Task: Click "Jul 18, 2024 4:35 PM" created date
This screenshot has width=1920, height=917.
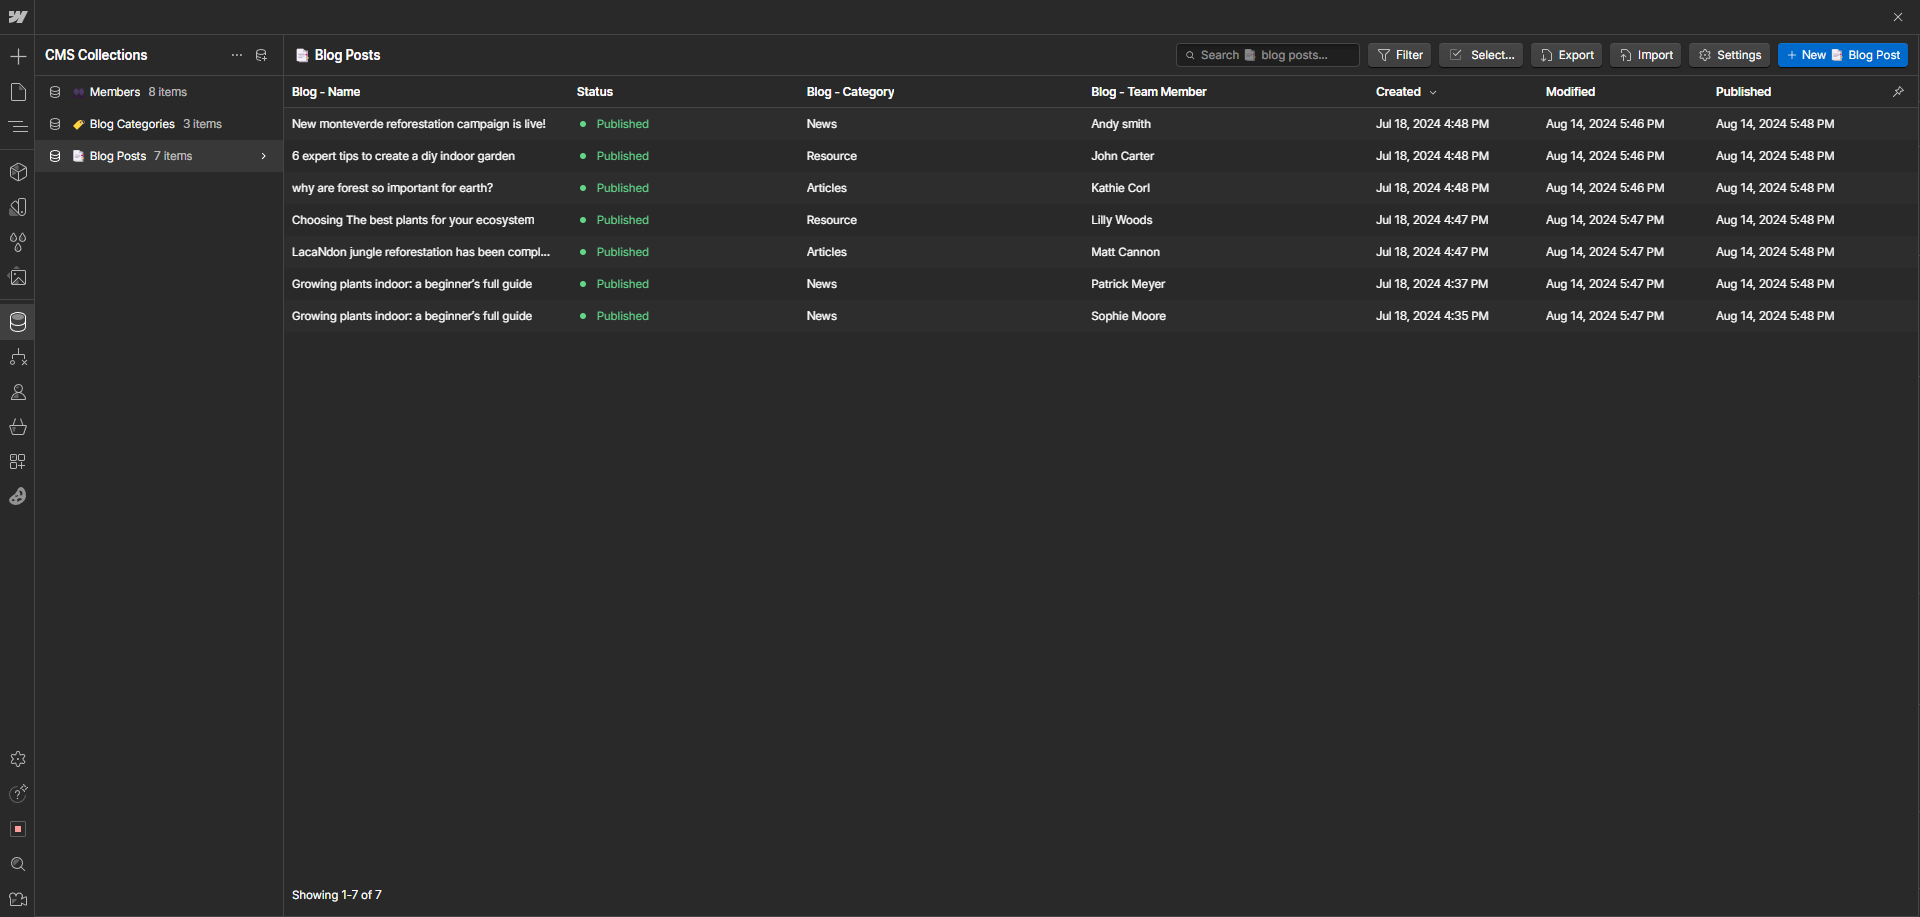Action: pos(1432,316)
